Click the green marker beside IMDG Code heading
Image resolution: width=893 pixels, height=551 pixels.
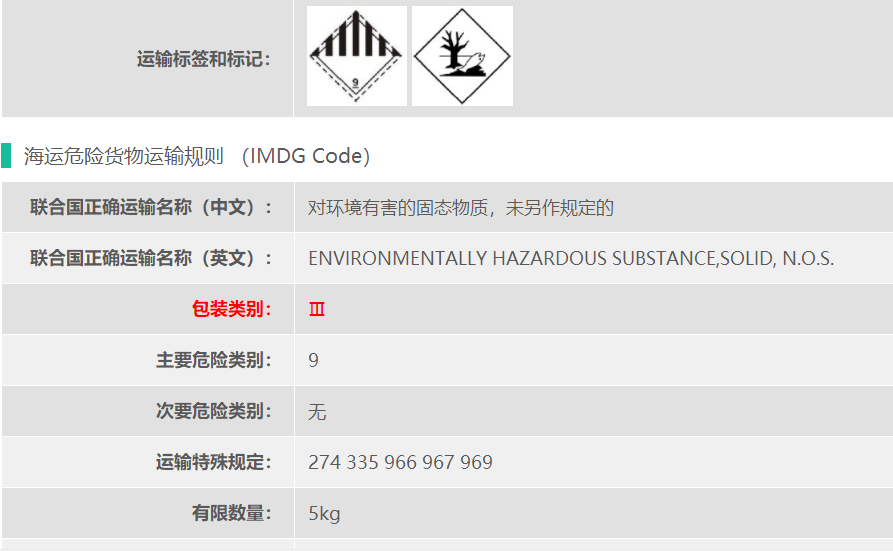tap(7, 156)
